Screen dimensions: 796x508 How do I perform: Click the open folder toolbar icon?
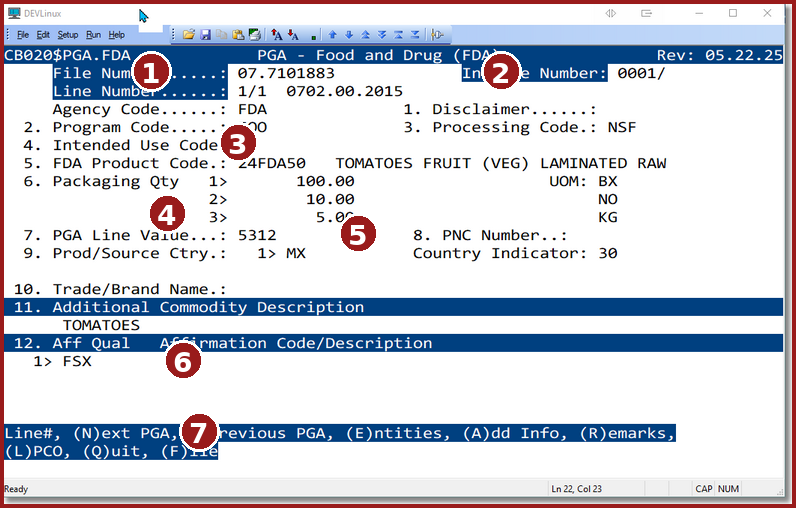pos(188,34)
